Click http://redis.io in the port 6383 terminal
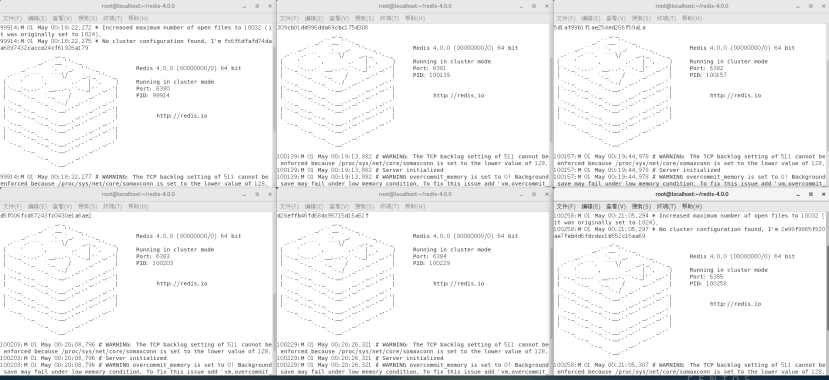Viewport: 829px width, 380px height. pos(182,284)
